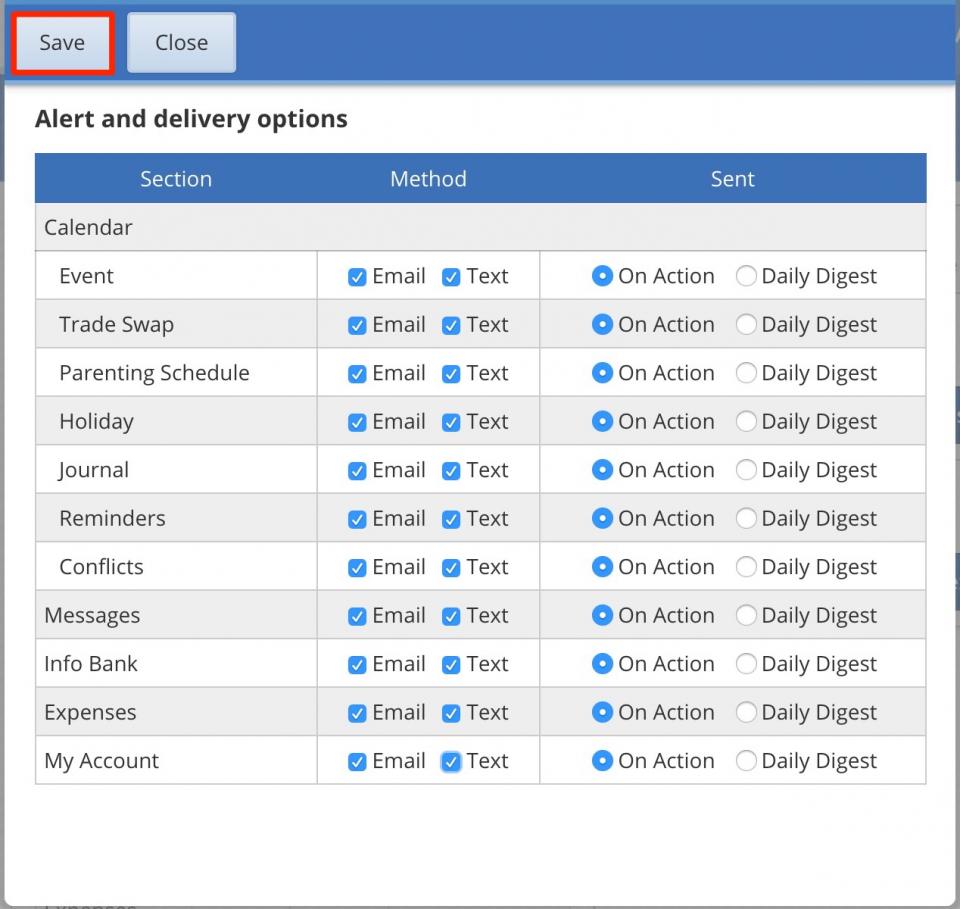Uncheck Email for Reminders
Viewport: 960px width, 909px height.
point(357,519)
